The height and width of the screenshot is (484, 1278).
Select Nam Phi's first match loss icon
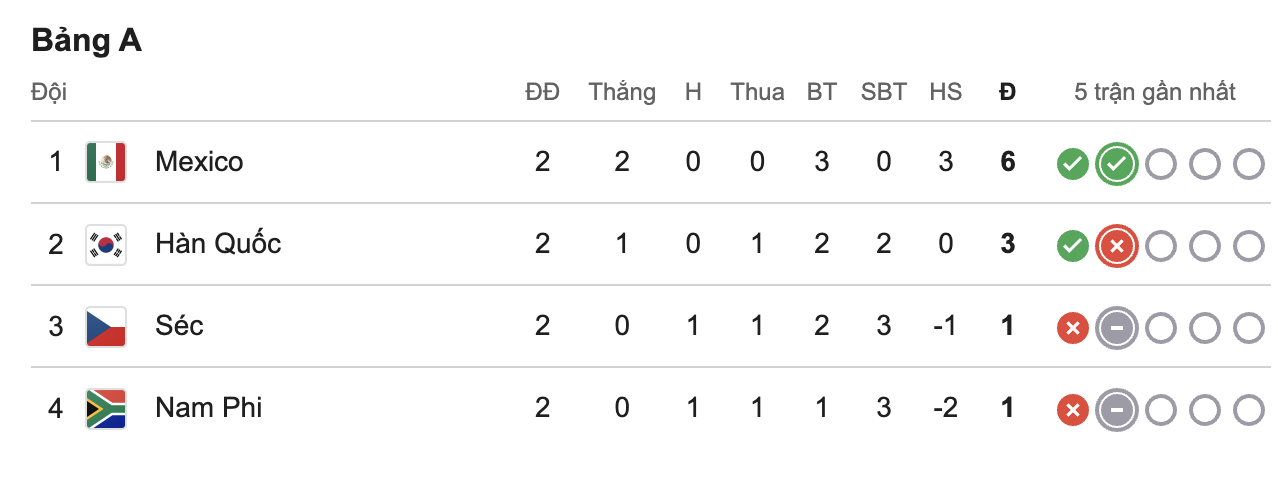coord(1072,409)
